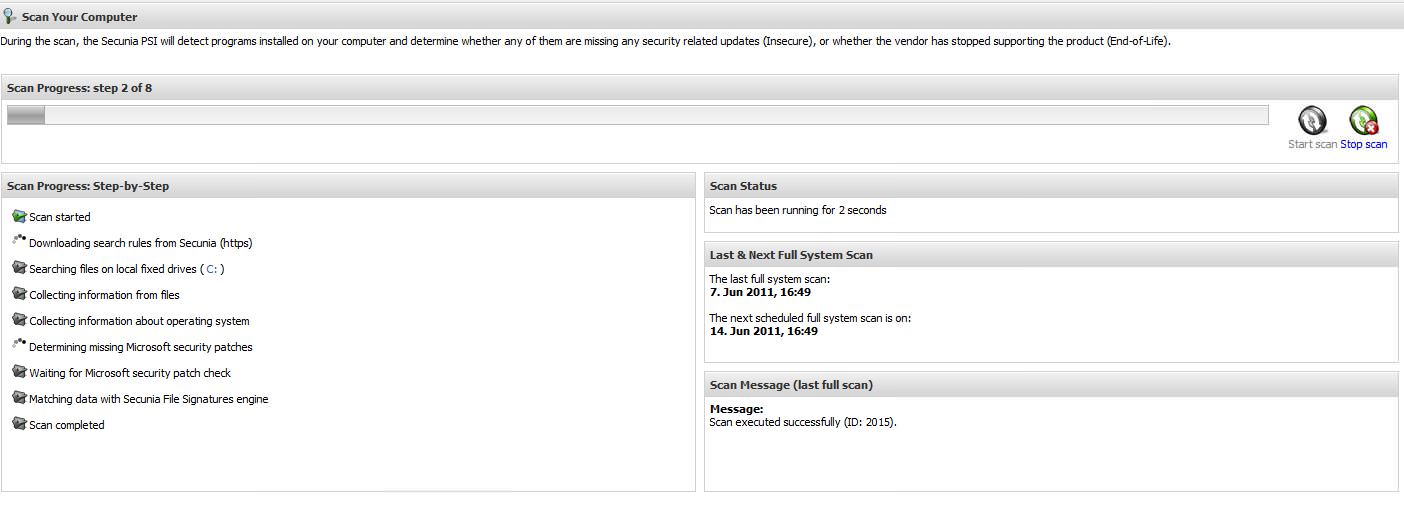This screenshot has width=1404, height=518.
Task: Click the Scan Your Computer magnifier icon
Action: [10, 16]
